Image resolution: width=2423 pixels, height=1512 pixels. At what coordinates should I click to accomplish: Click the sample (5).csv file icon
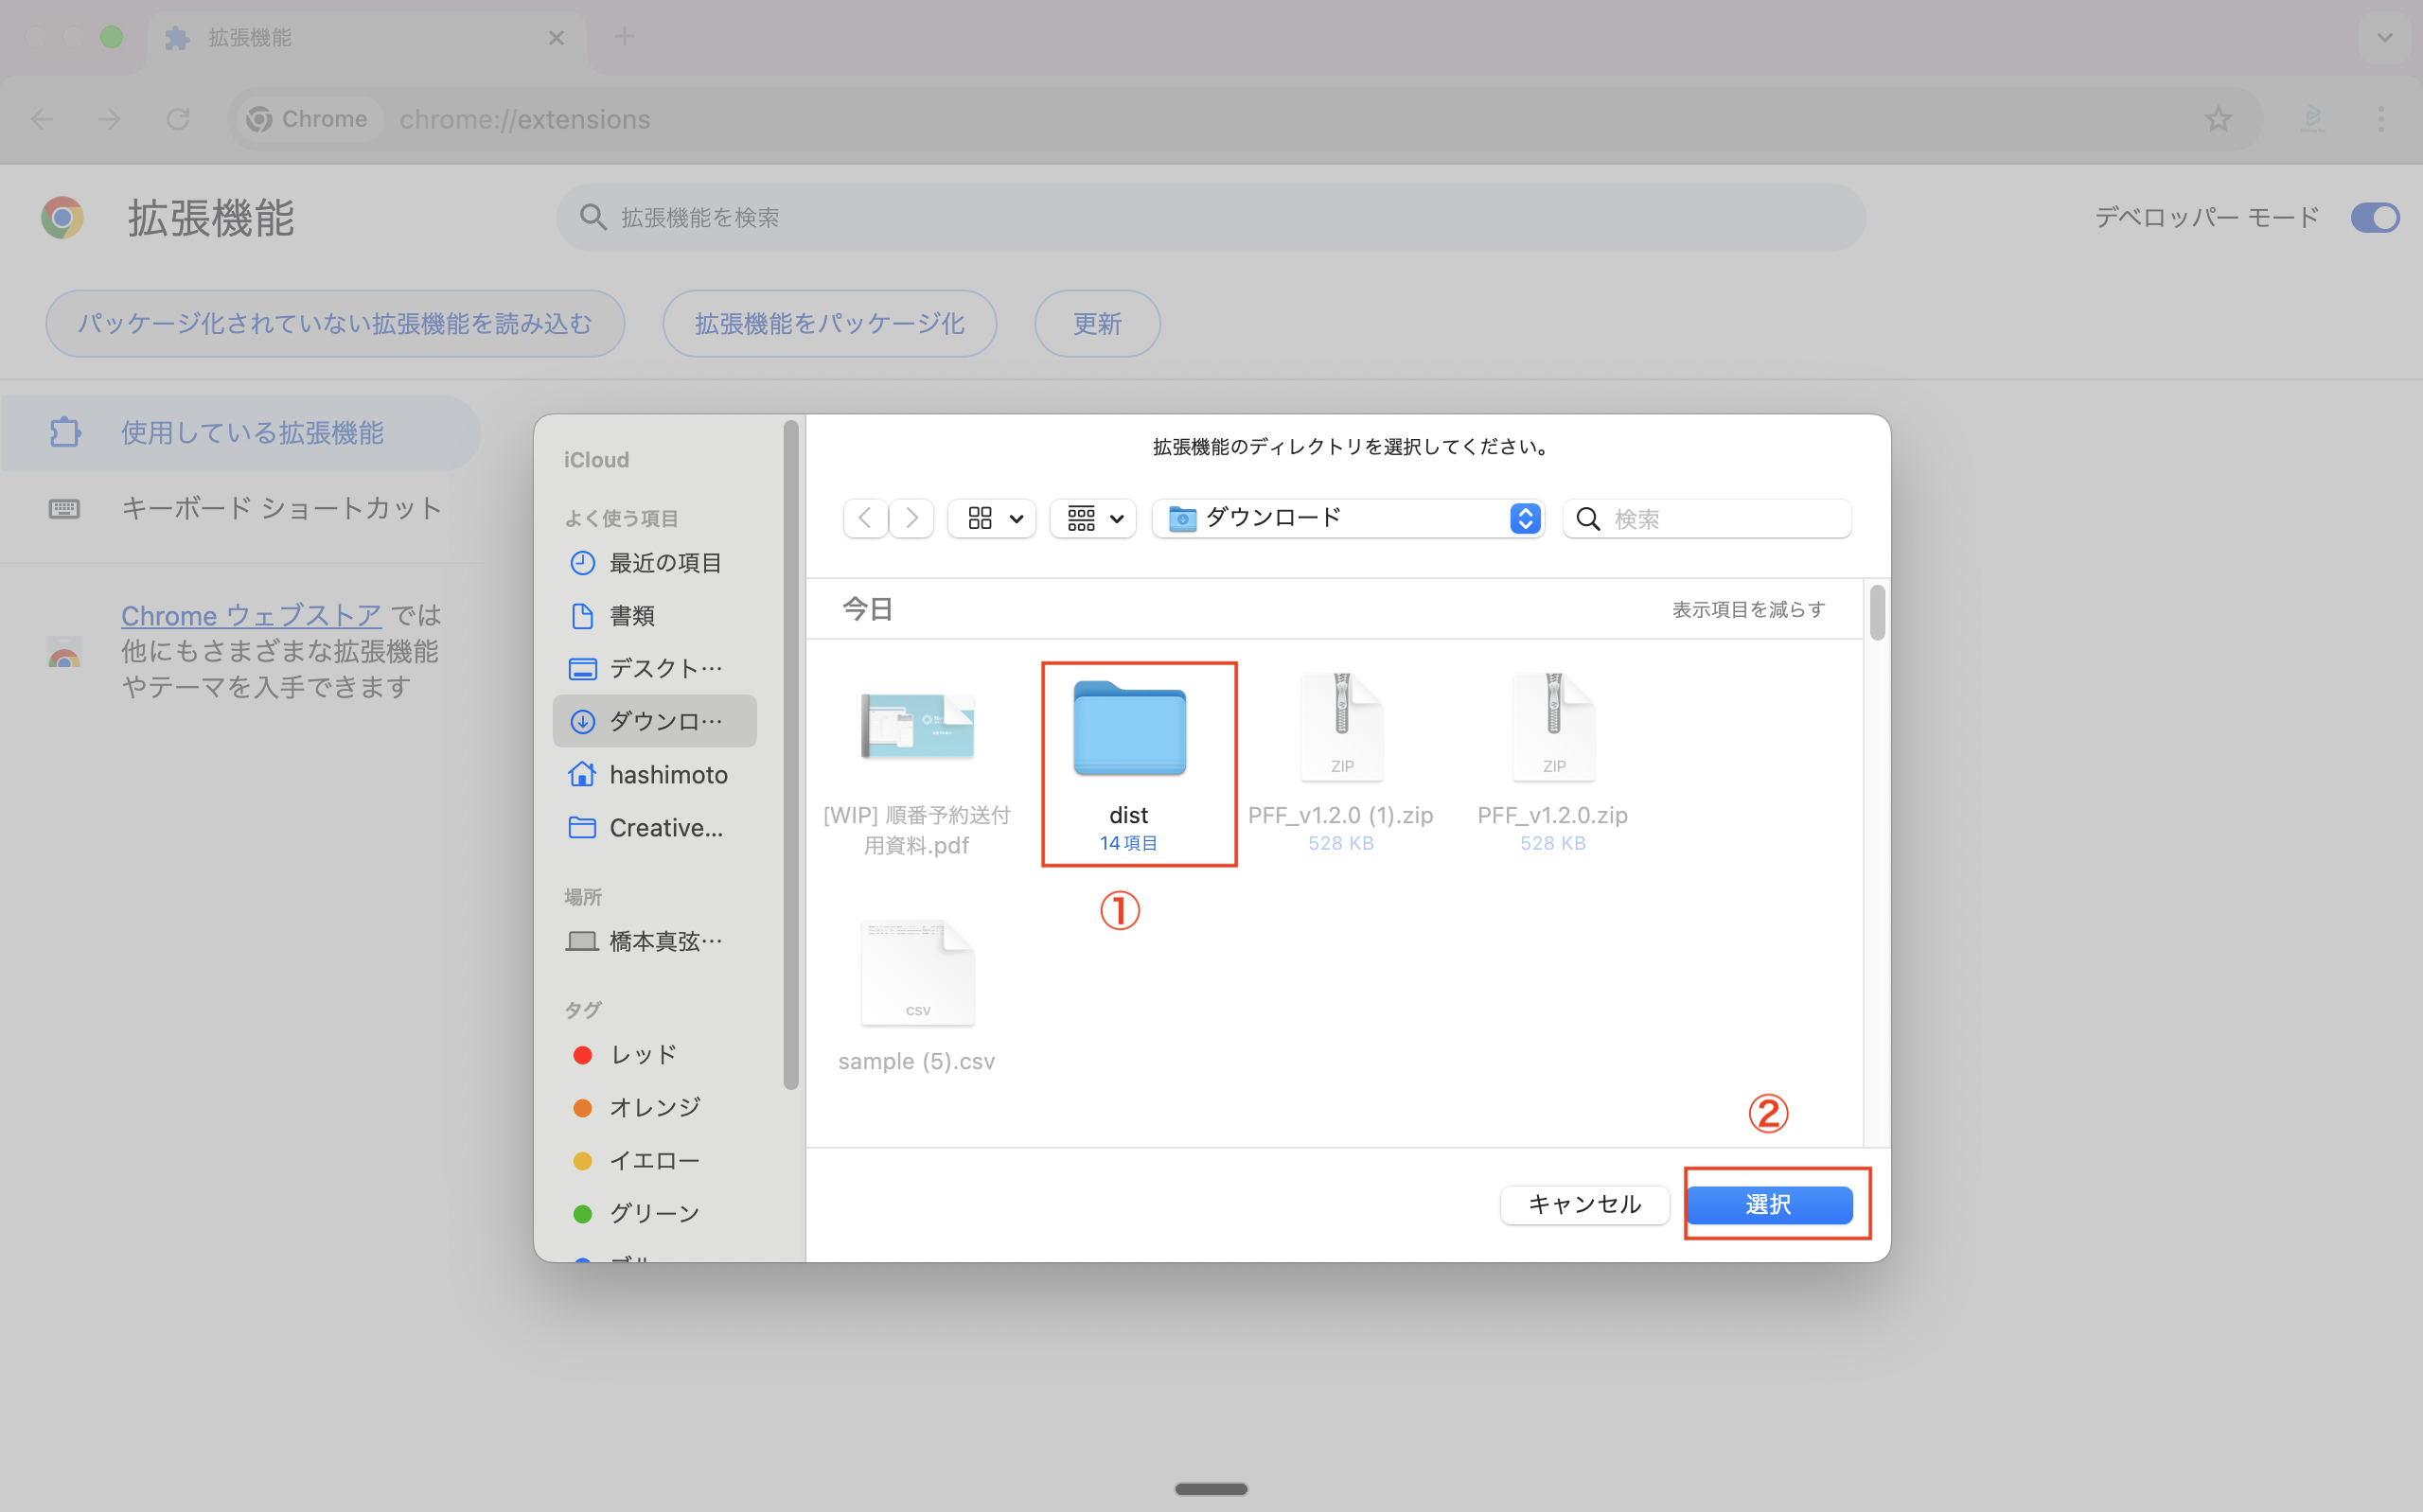[x=917, y=973]
